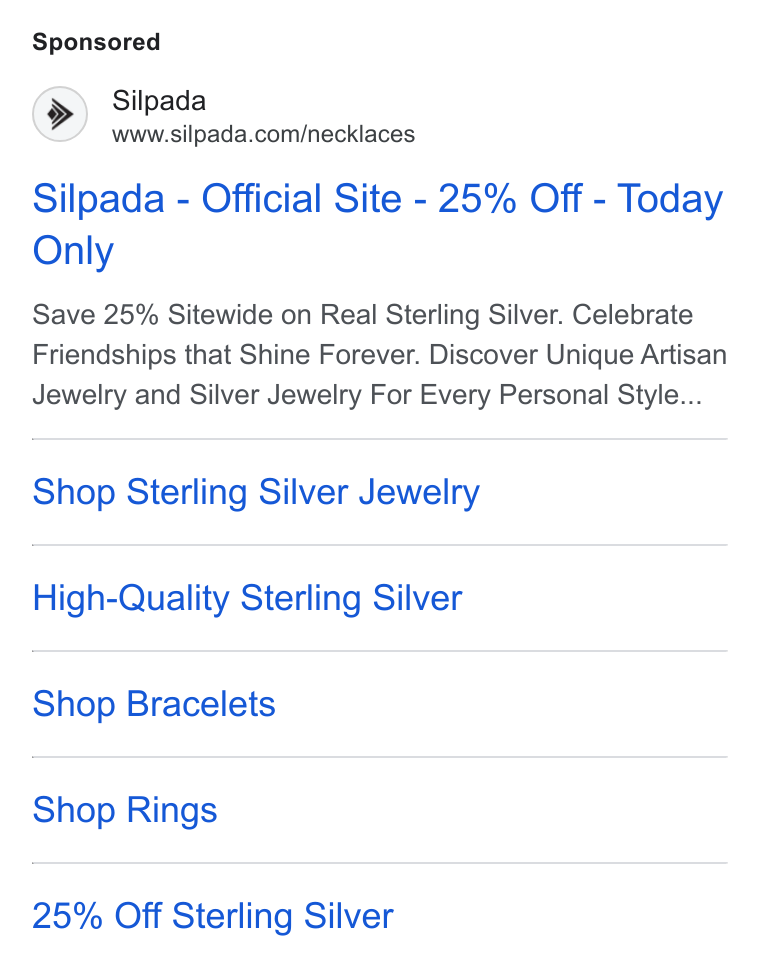The width and height of the screenshot is (760, 968).
Task: Open the Shop Bracelets link
Action: (x=154, y=704)
